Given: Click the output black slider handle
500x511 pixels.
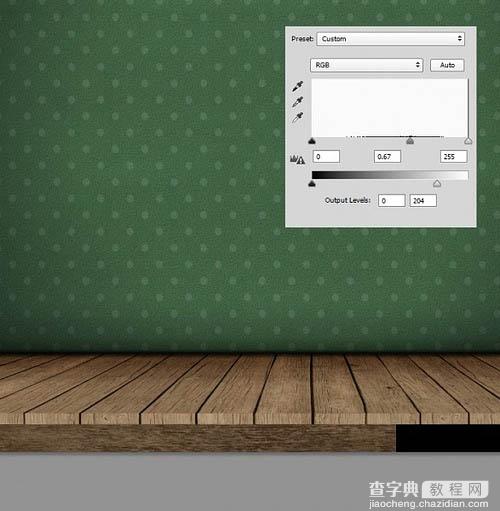Looking at the screenshot, I should (312, 183).
